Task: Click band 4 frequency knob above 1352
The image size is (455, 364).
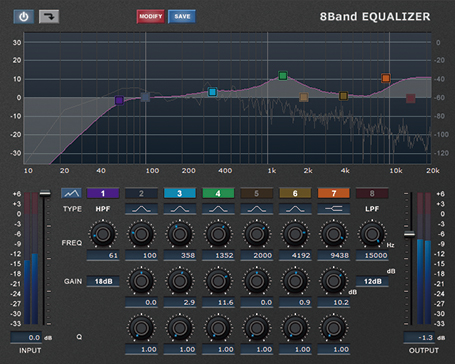Action: (218, 234)
